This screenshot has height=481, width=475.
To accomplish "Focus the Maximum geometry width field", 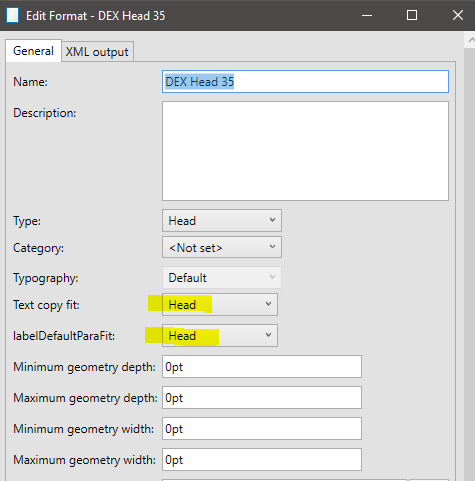I will pos(262,460).
